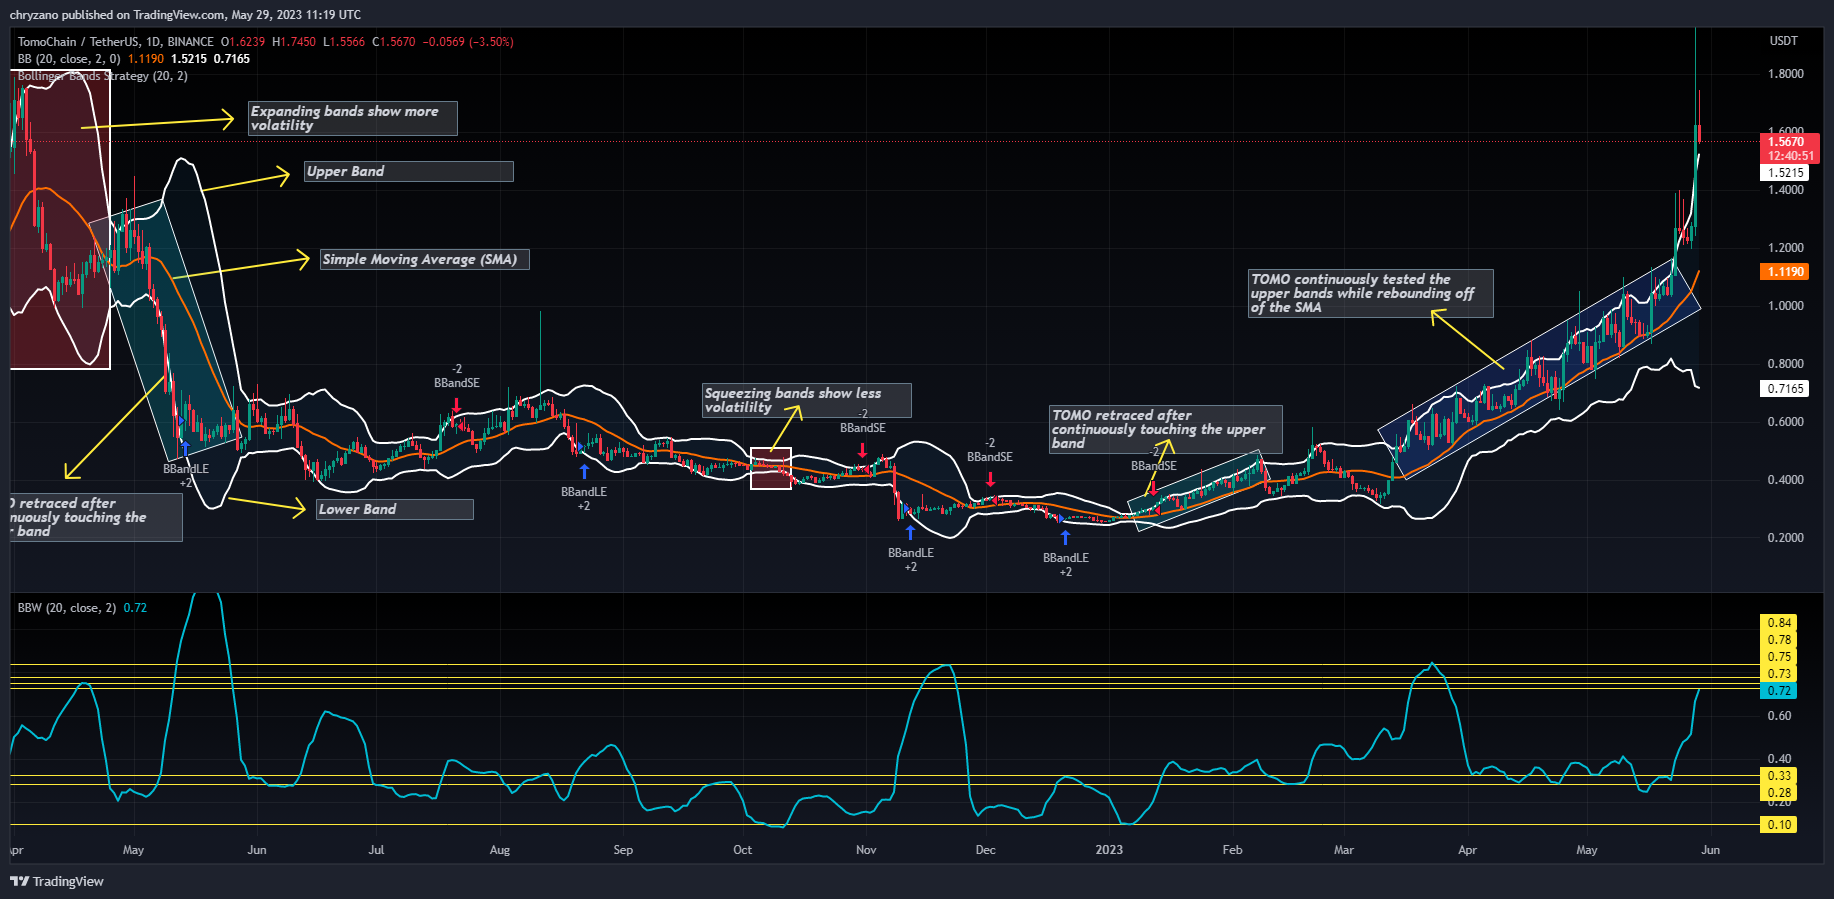
Task: Click the 2023 label on the time axis
Action: 1109,850
